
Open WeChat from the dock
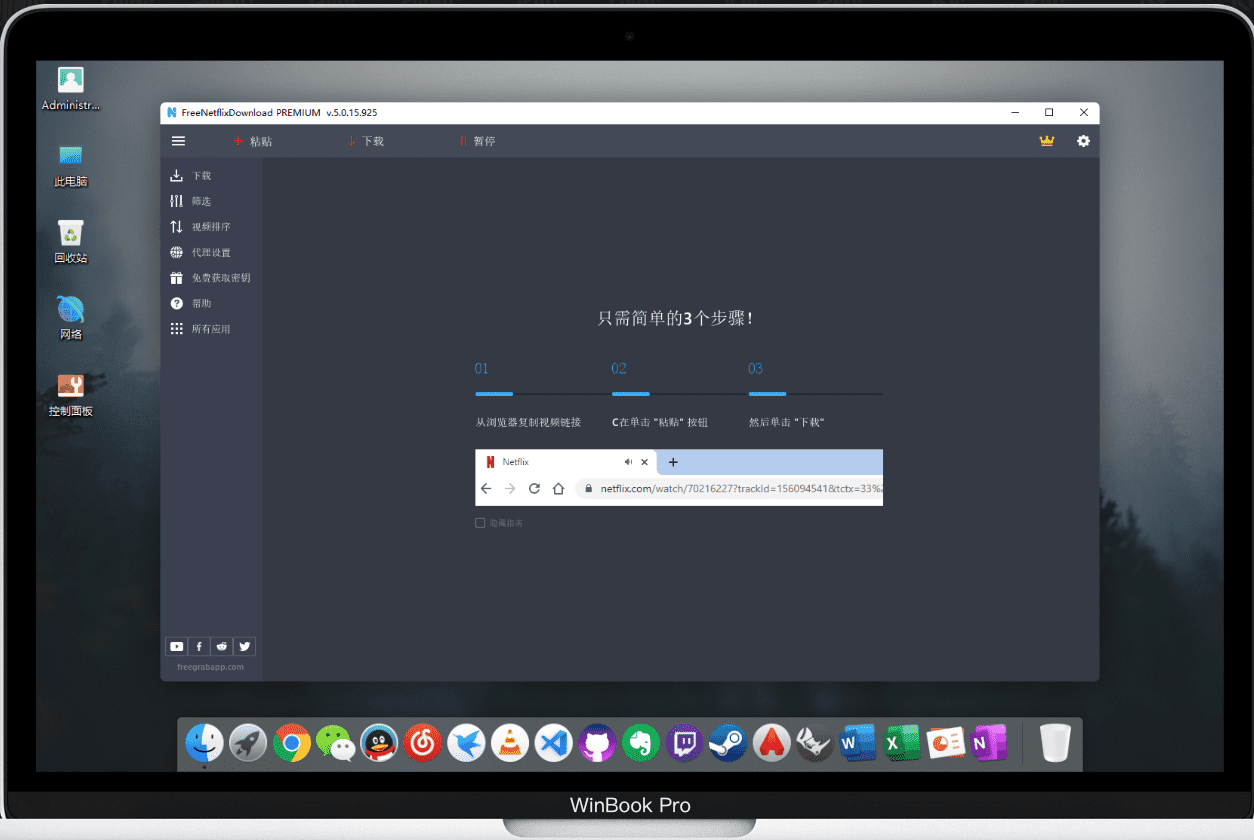335,743
